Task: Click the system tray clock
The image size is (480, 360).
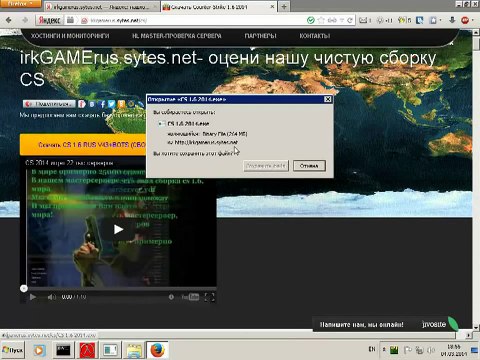Action: coord(454,350)
